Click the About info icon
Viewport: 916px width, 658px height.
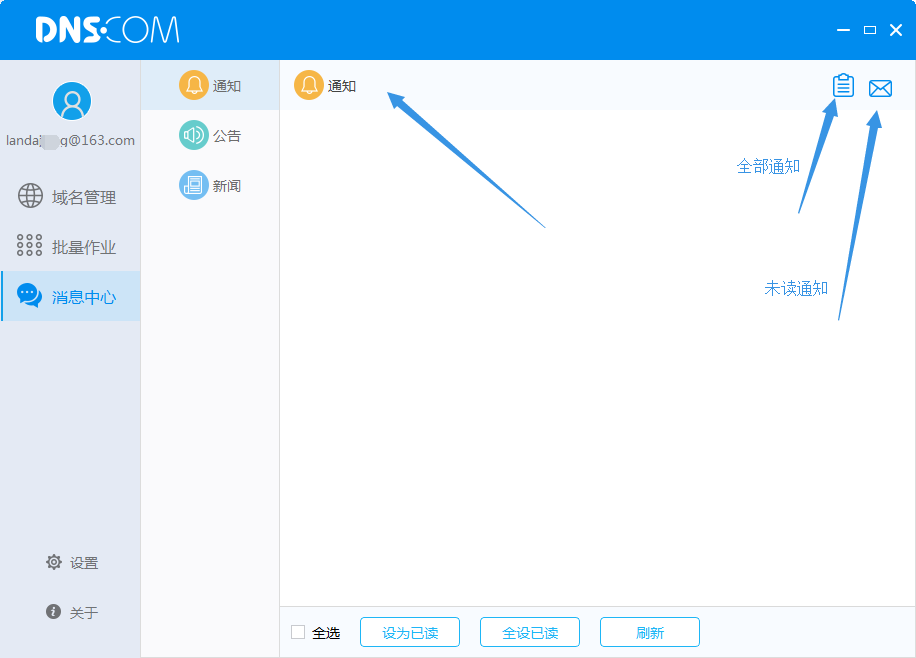coord(54,612)
